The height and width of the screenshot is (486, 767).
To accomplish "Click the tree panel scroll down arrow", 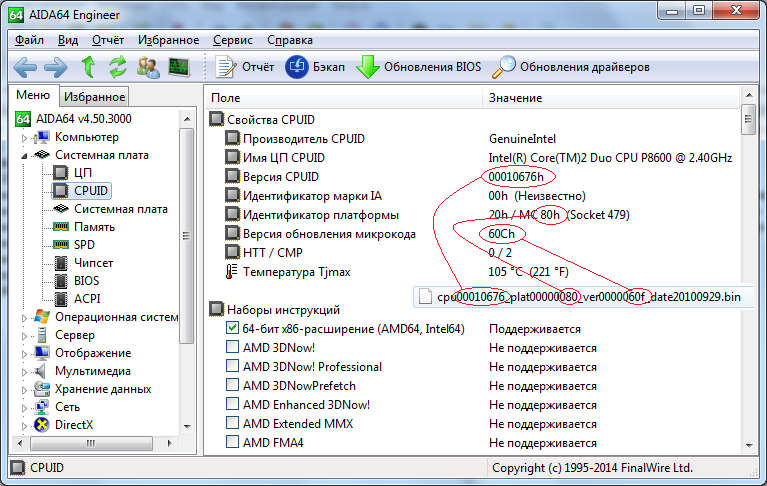I will pyautogui.click(x=187, y=427).
